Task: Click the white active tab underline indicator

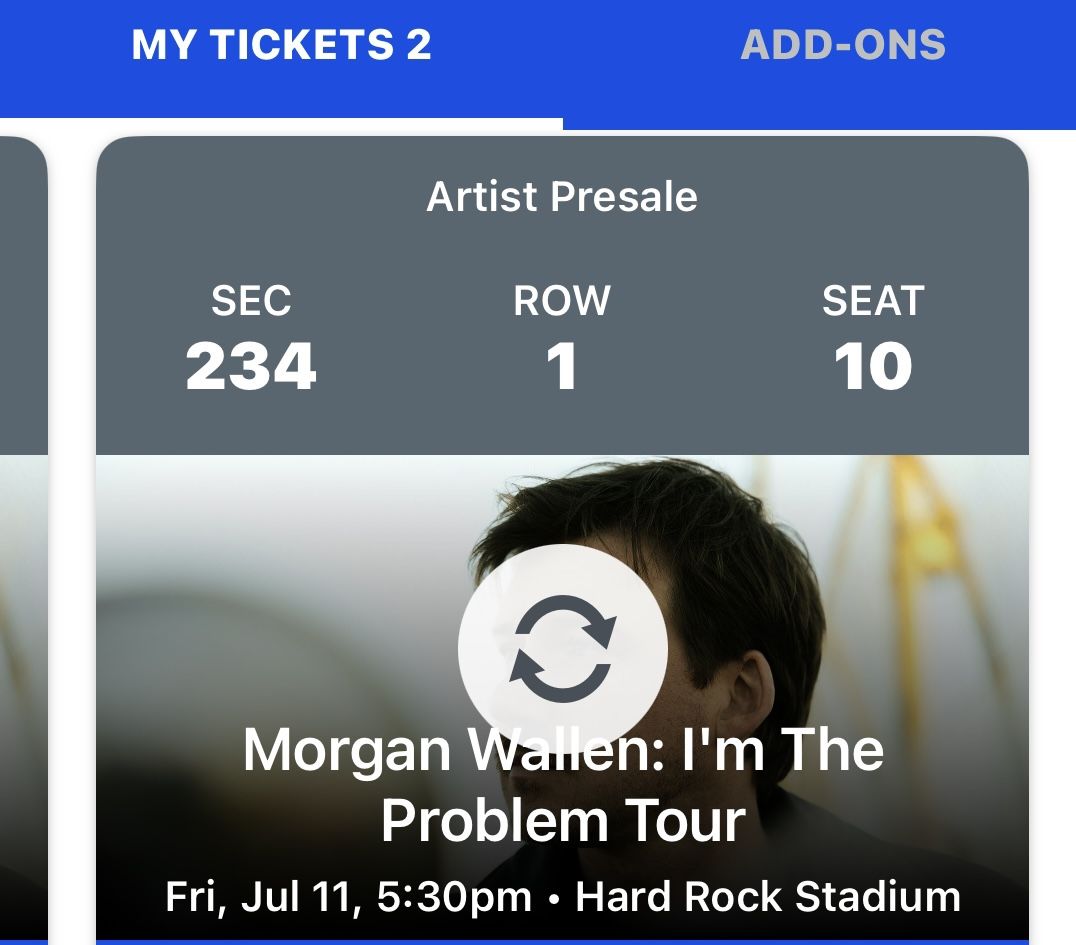Action: (x=281, y=124)
